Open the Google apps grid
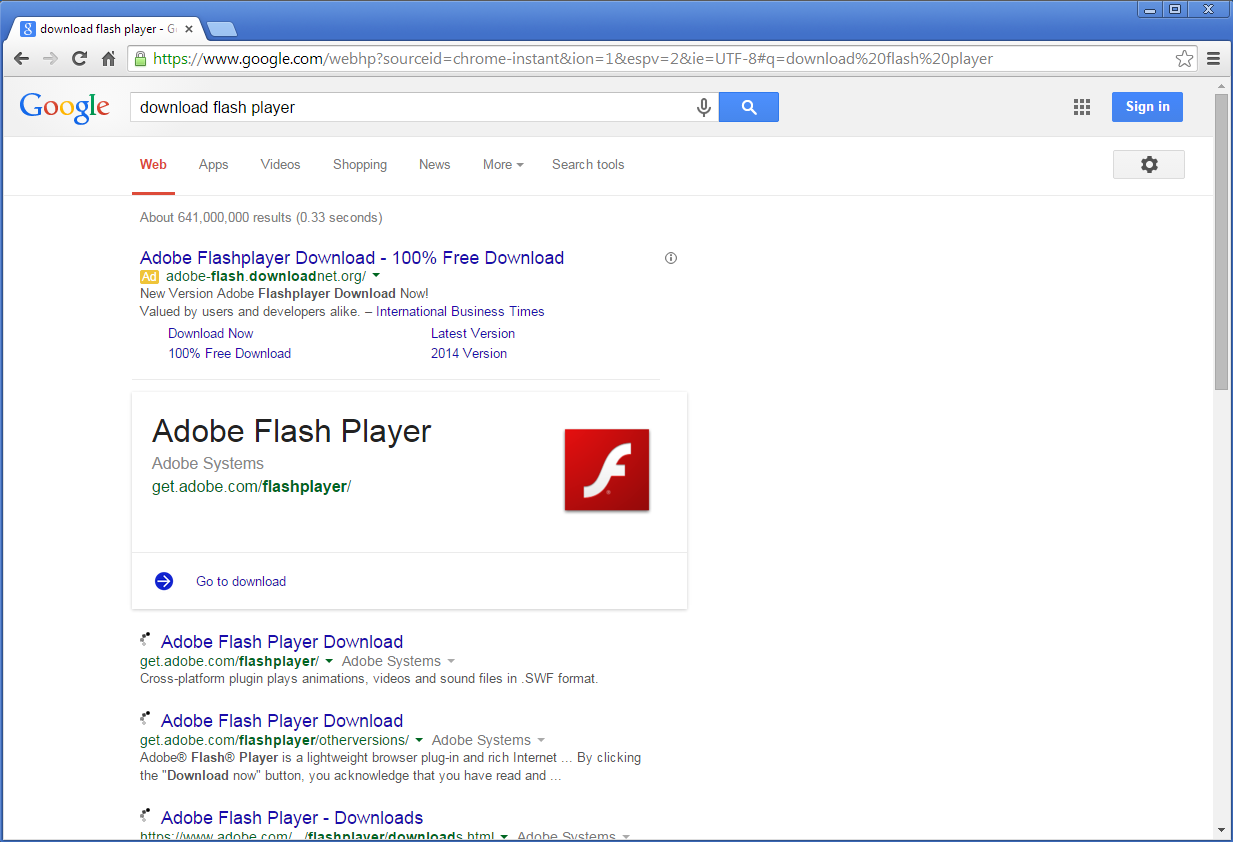Image resolution: width=1233 pixels, height=842 pixels. click(x=1081, y=107)
